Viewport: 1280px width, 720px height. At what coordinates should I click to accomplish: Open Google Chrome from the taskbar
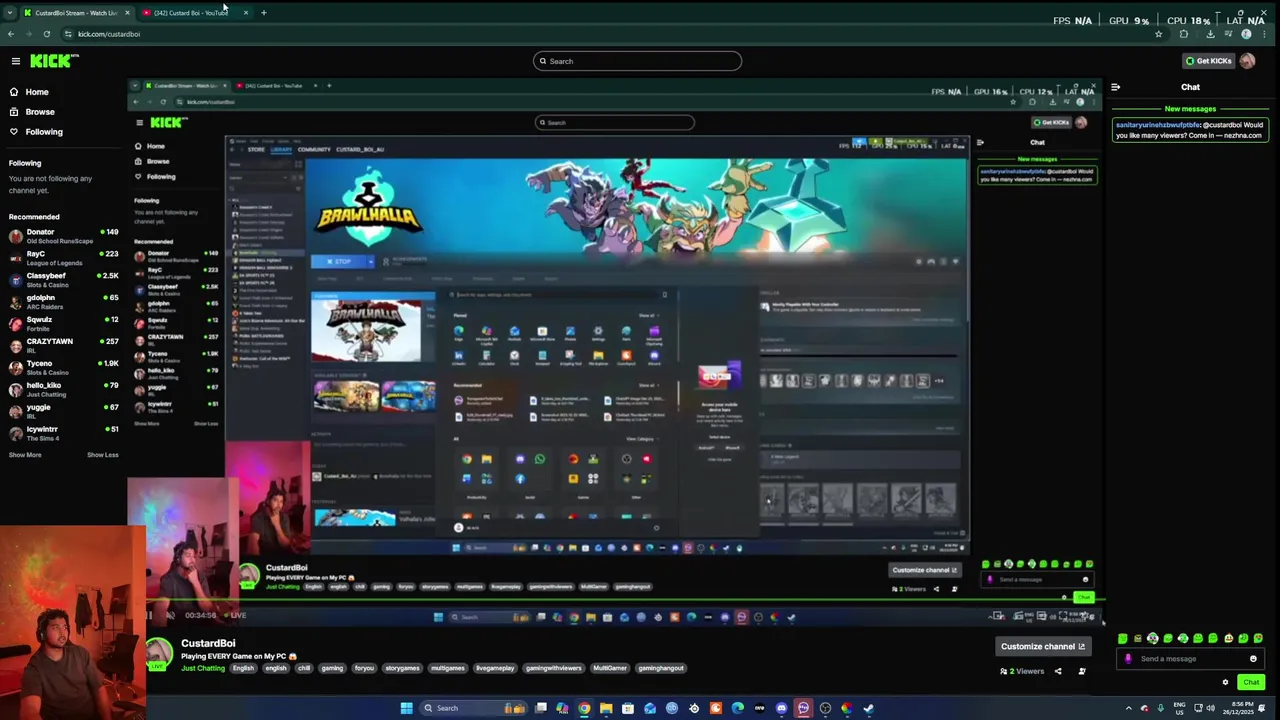click(x=584, y=708)
